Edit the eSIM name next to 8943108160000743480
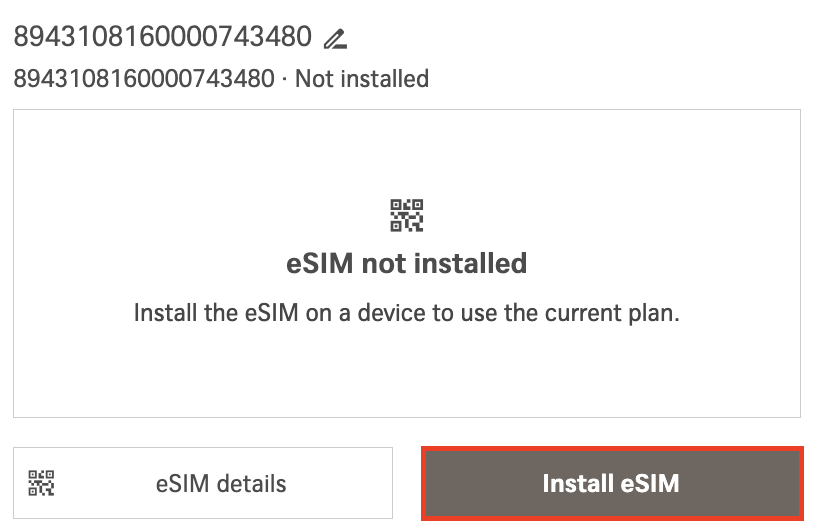The height and width of the screenshot is (532, 814). [335, 39]
